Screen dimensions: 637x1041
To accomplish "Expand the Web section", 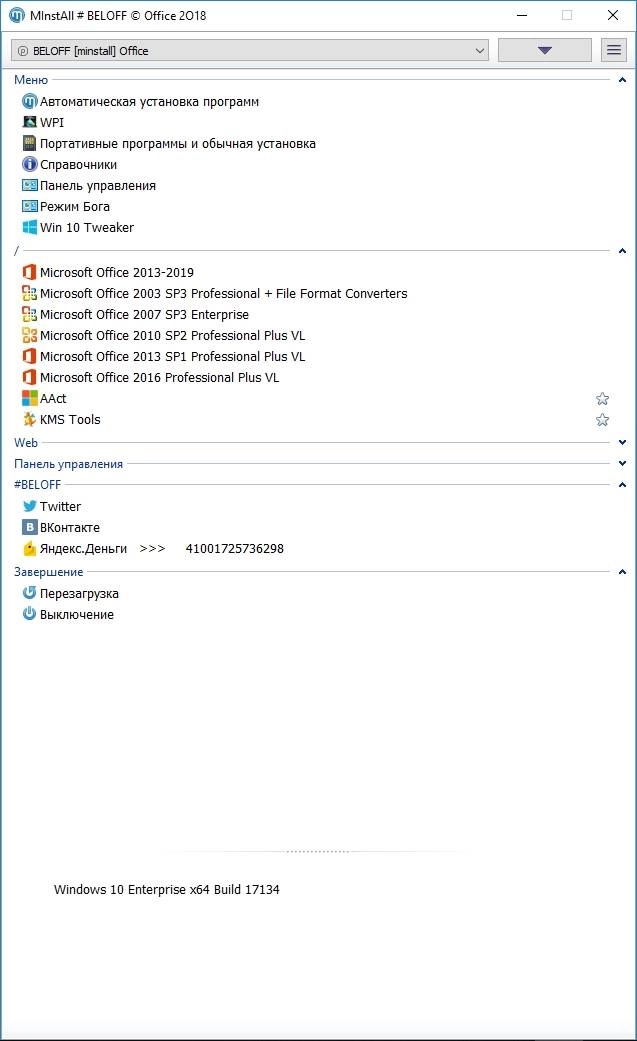I will point(622,442).
